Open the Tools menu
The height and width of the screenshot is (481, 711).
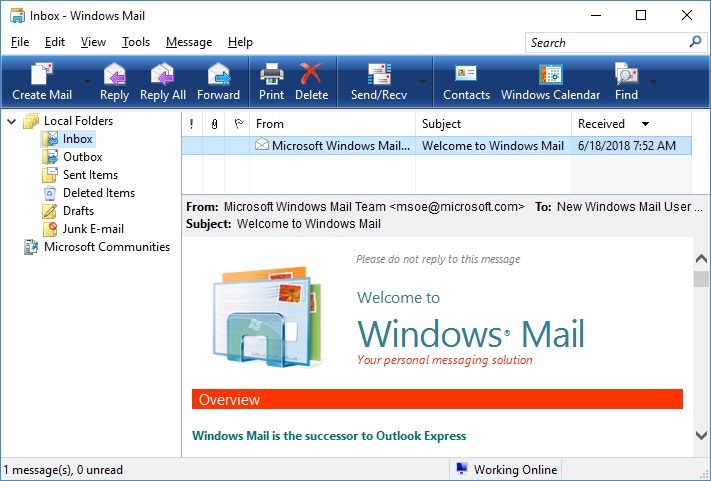pos(136,42)
